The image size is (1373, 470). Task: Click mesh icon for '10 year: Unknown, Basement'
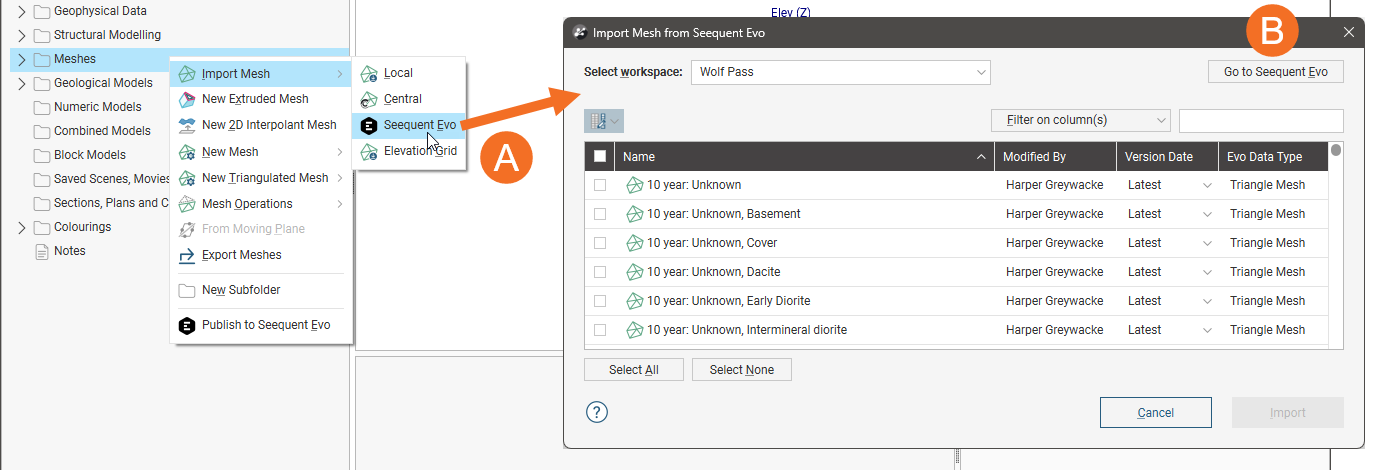click(634, 214)
